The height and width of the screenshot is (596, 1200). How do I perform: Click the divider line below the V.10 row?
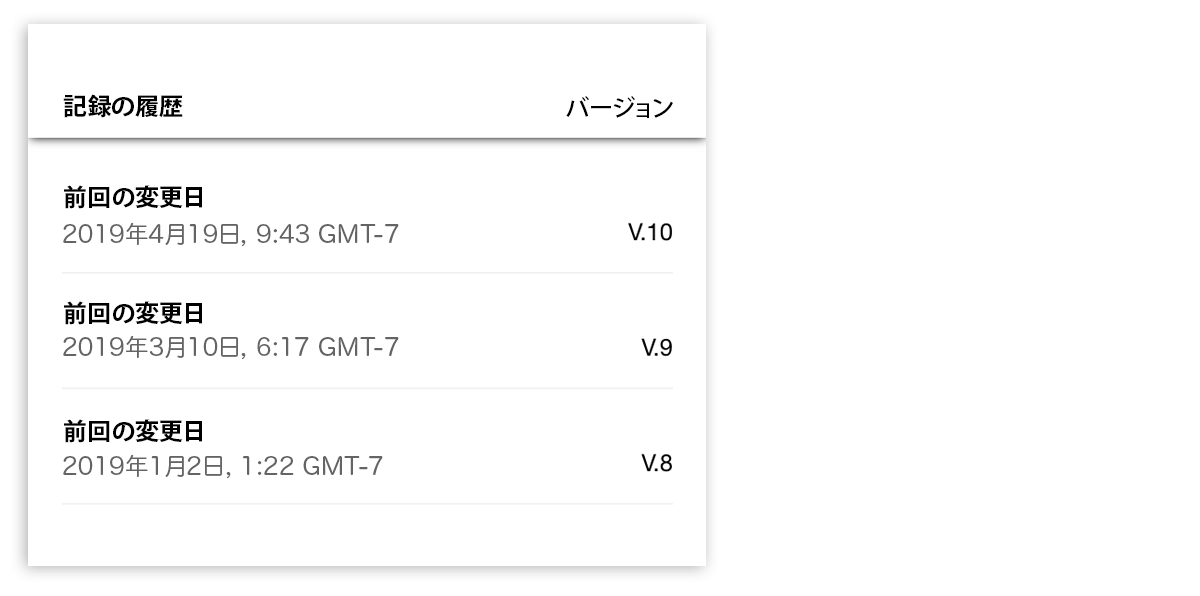(x=367, y=273)
